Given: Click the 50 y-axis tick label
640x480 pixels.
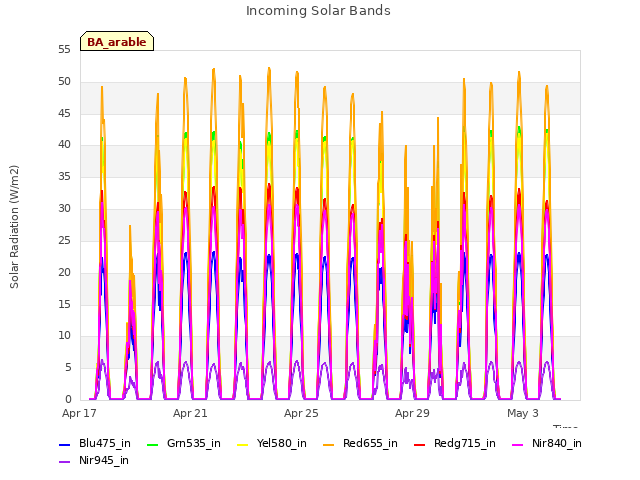Looking at the screenshot, I should coord(64,82).
